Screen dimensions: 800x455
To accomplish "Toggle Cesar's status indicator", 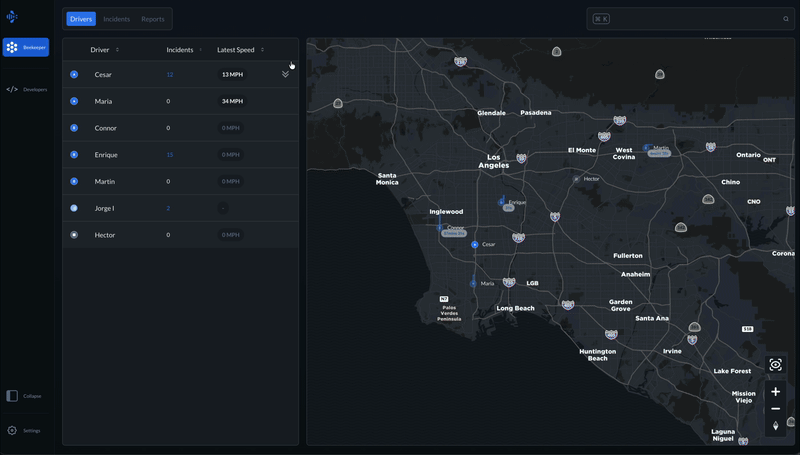I will click(x=74, y=74).
